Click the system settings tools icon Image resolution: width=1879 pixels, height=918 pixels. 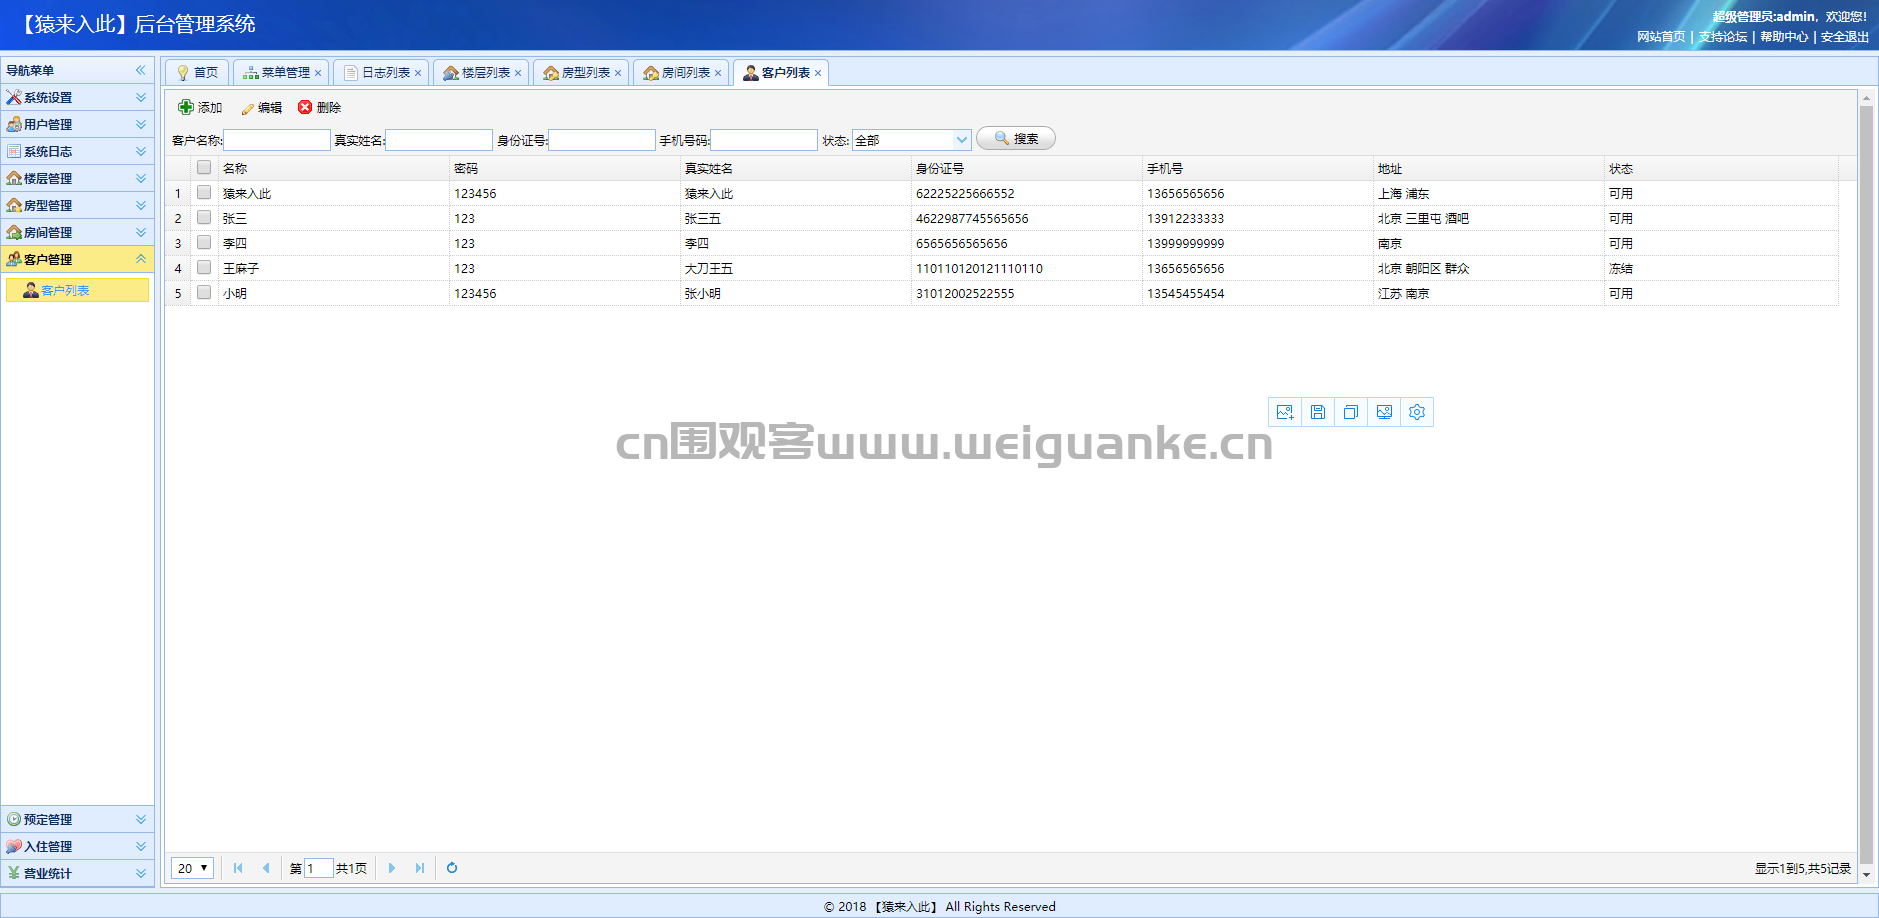coord(14,97)
